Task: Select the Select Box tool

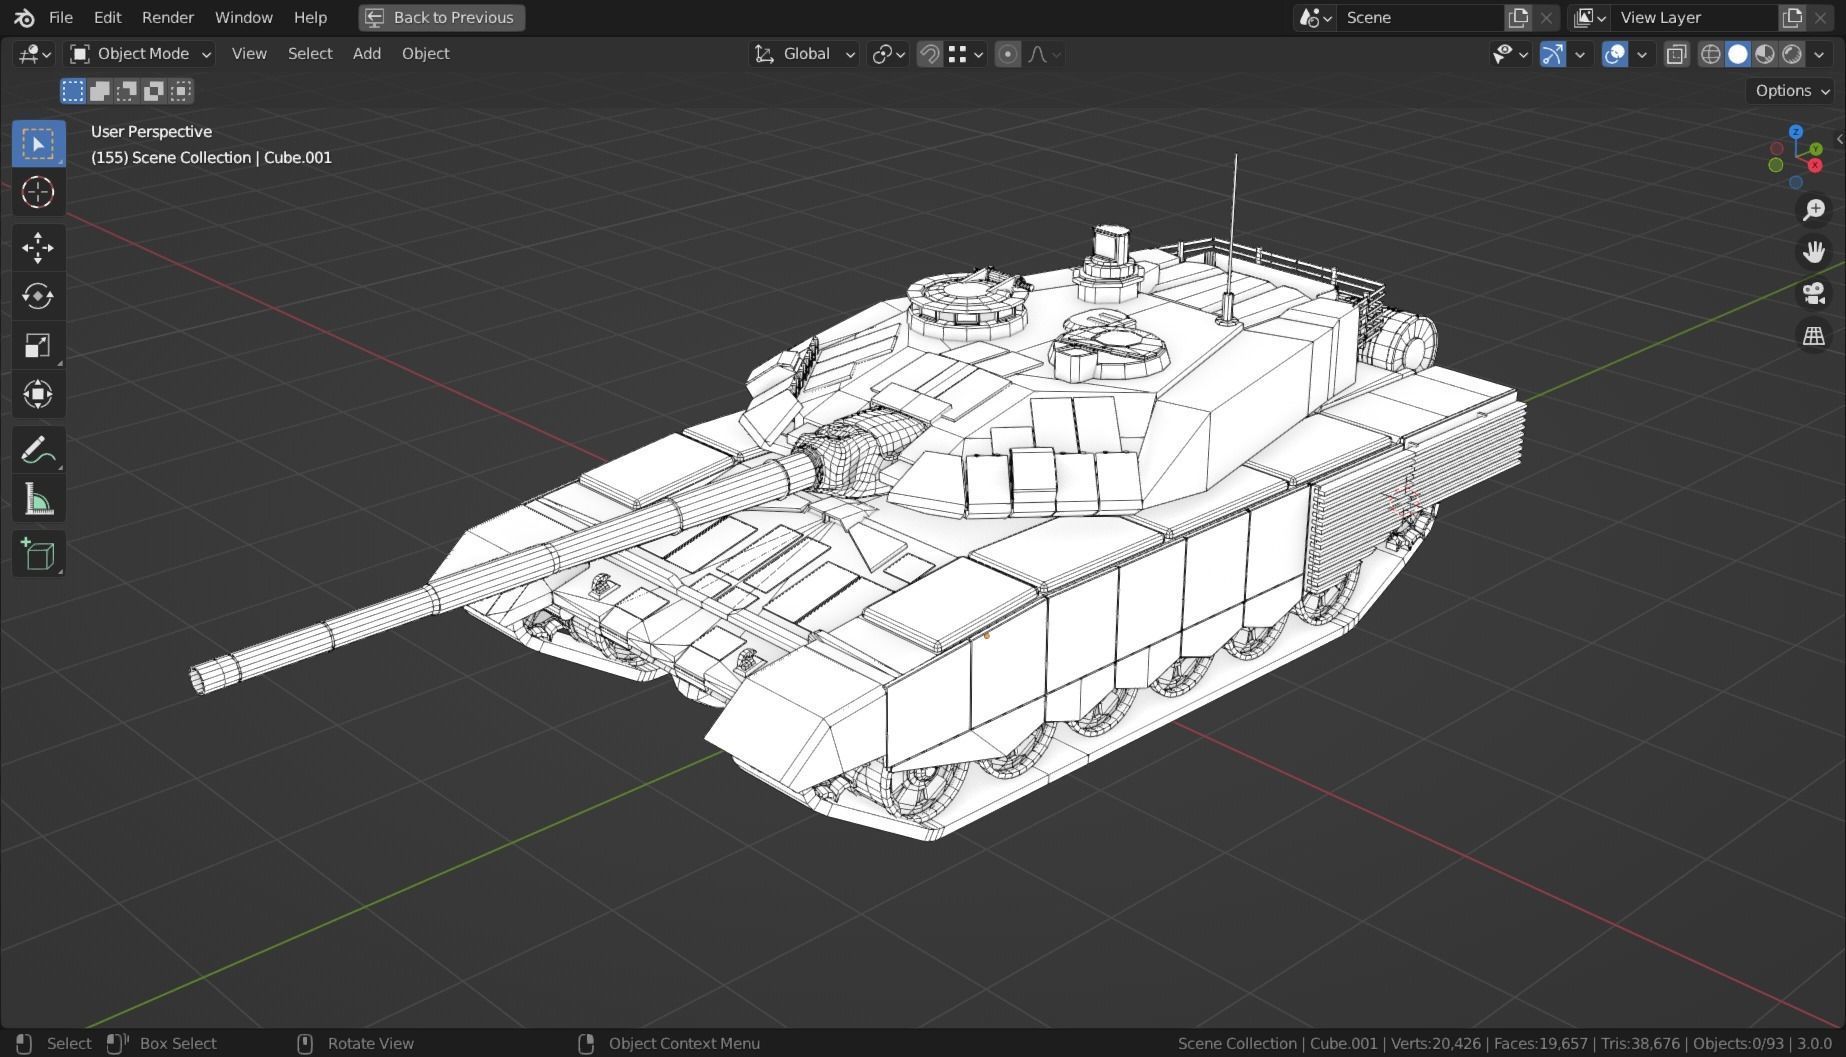Action: [38, 144]
